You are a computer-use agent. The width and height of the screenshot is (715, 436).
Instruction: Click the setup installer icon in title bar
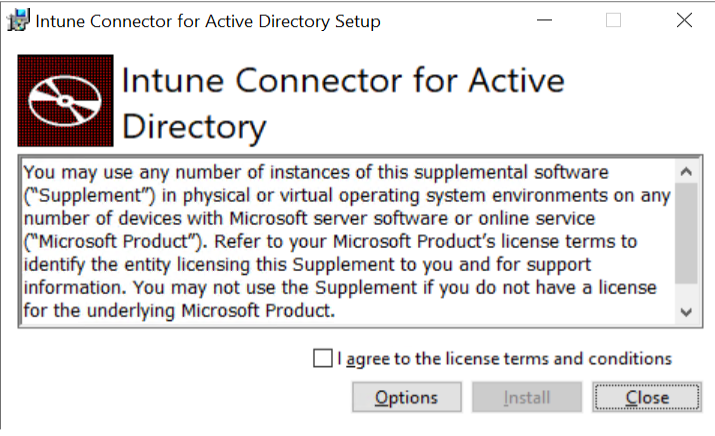tap(18, 21)
